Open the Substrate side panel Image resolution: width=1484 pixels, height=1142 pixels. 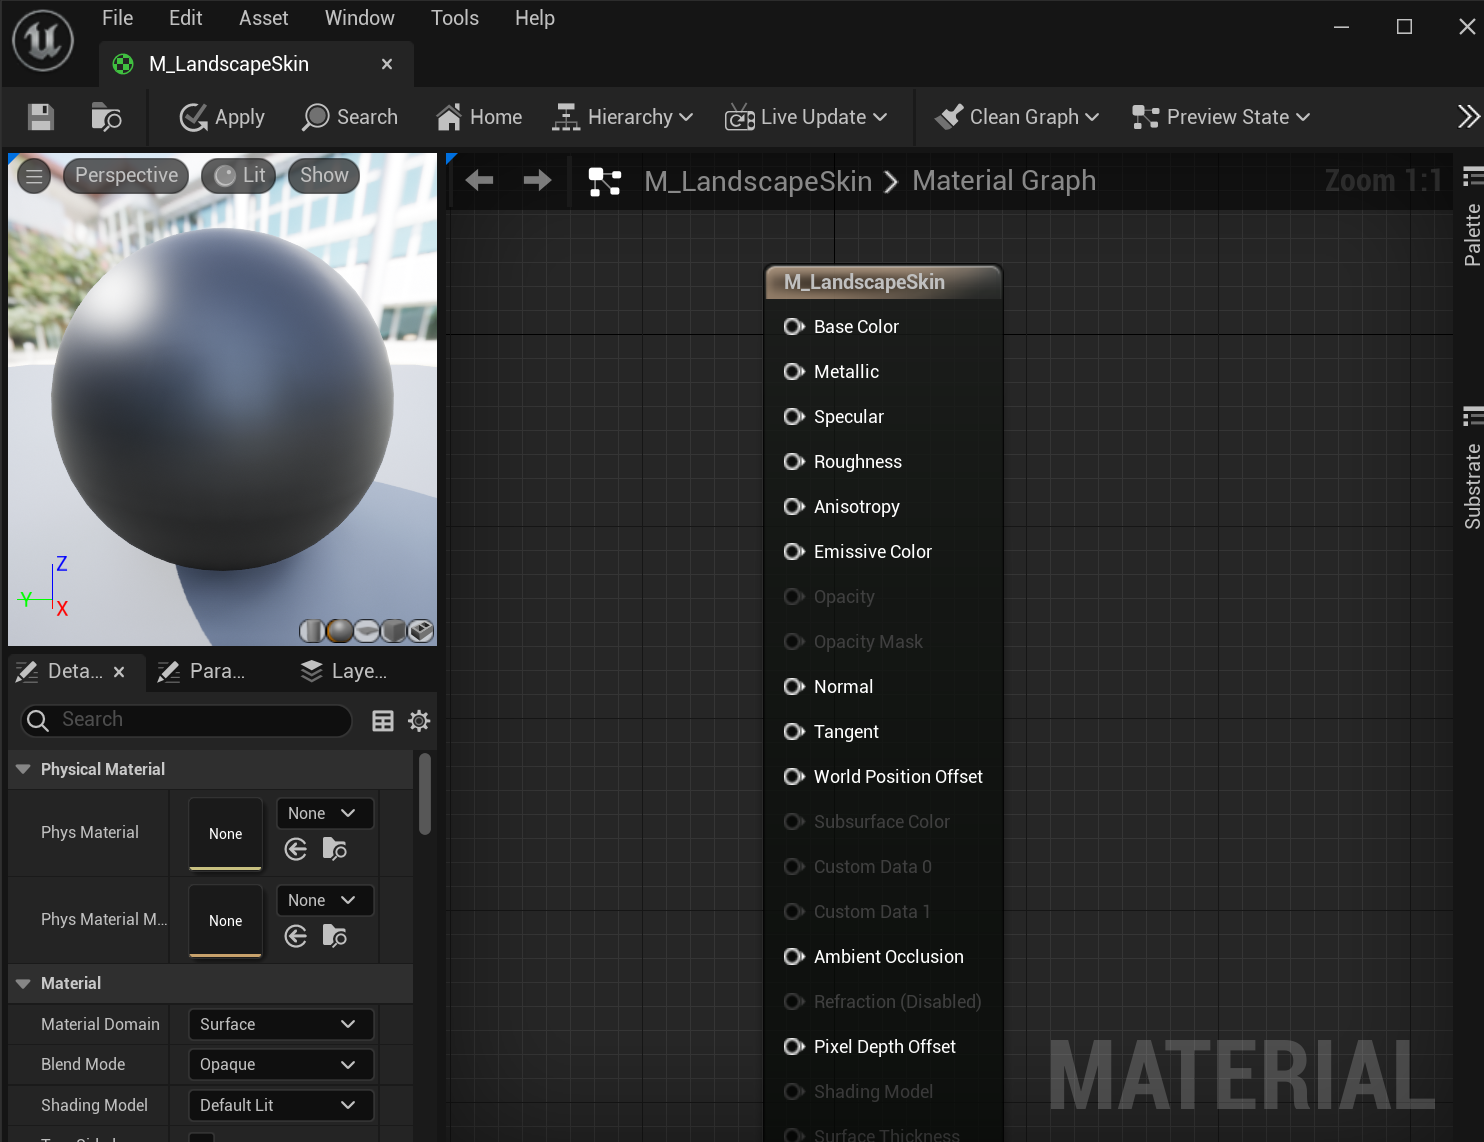(1471, 468)
